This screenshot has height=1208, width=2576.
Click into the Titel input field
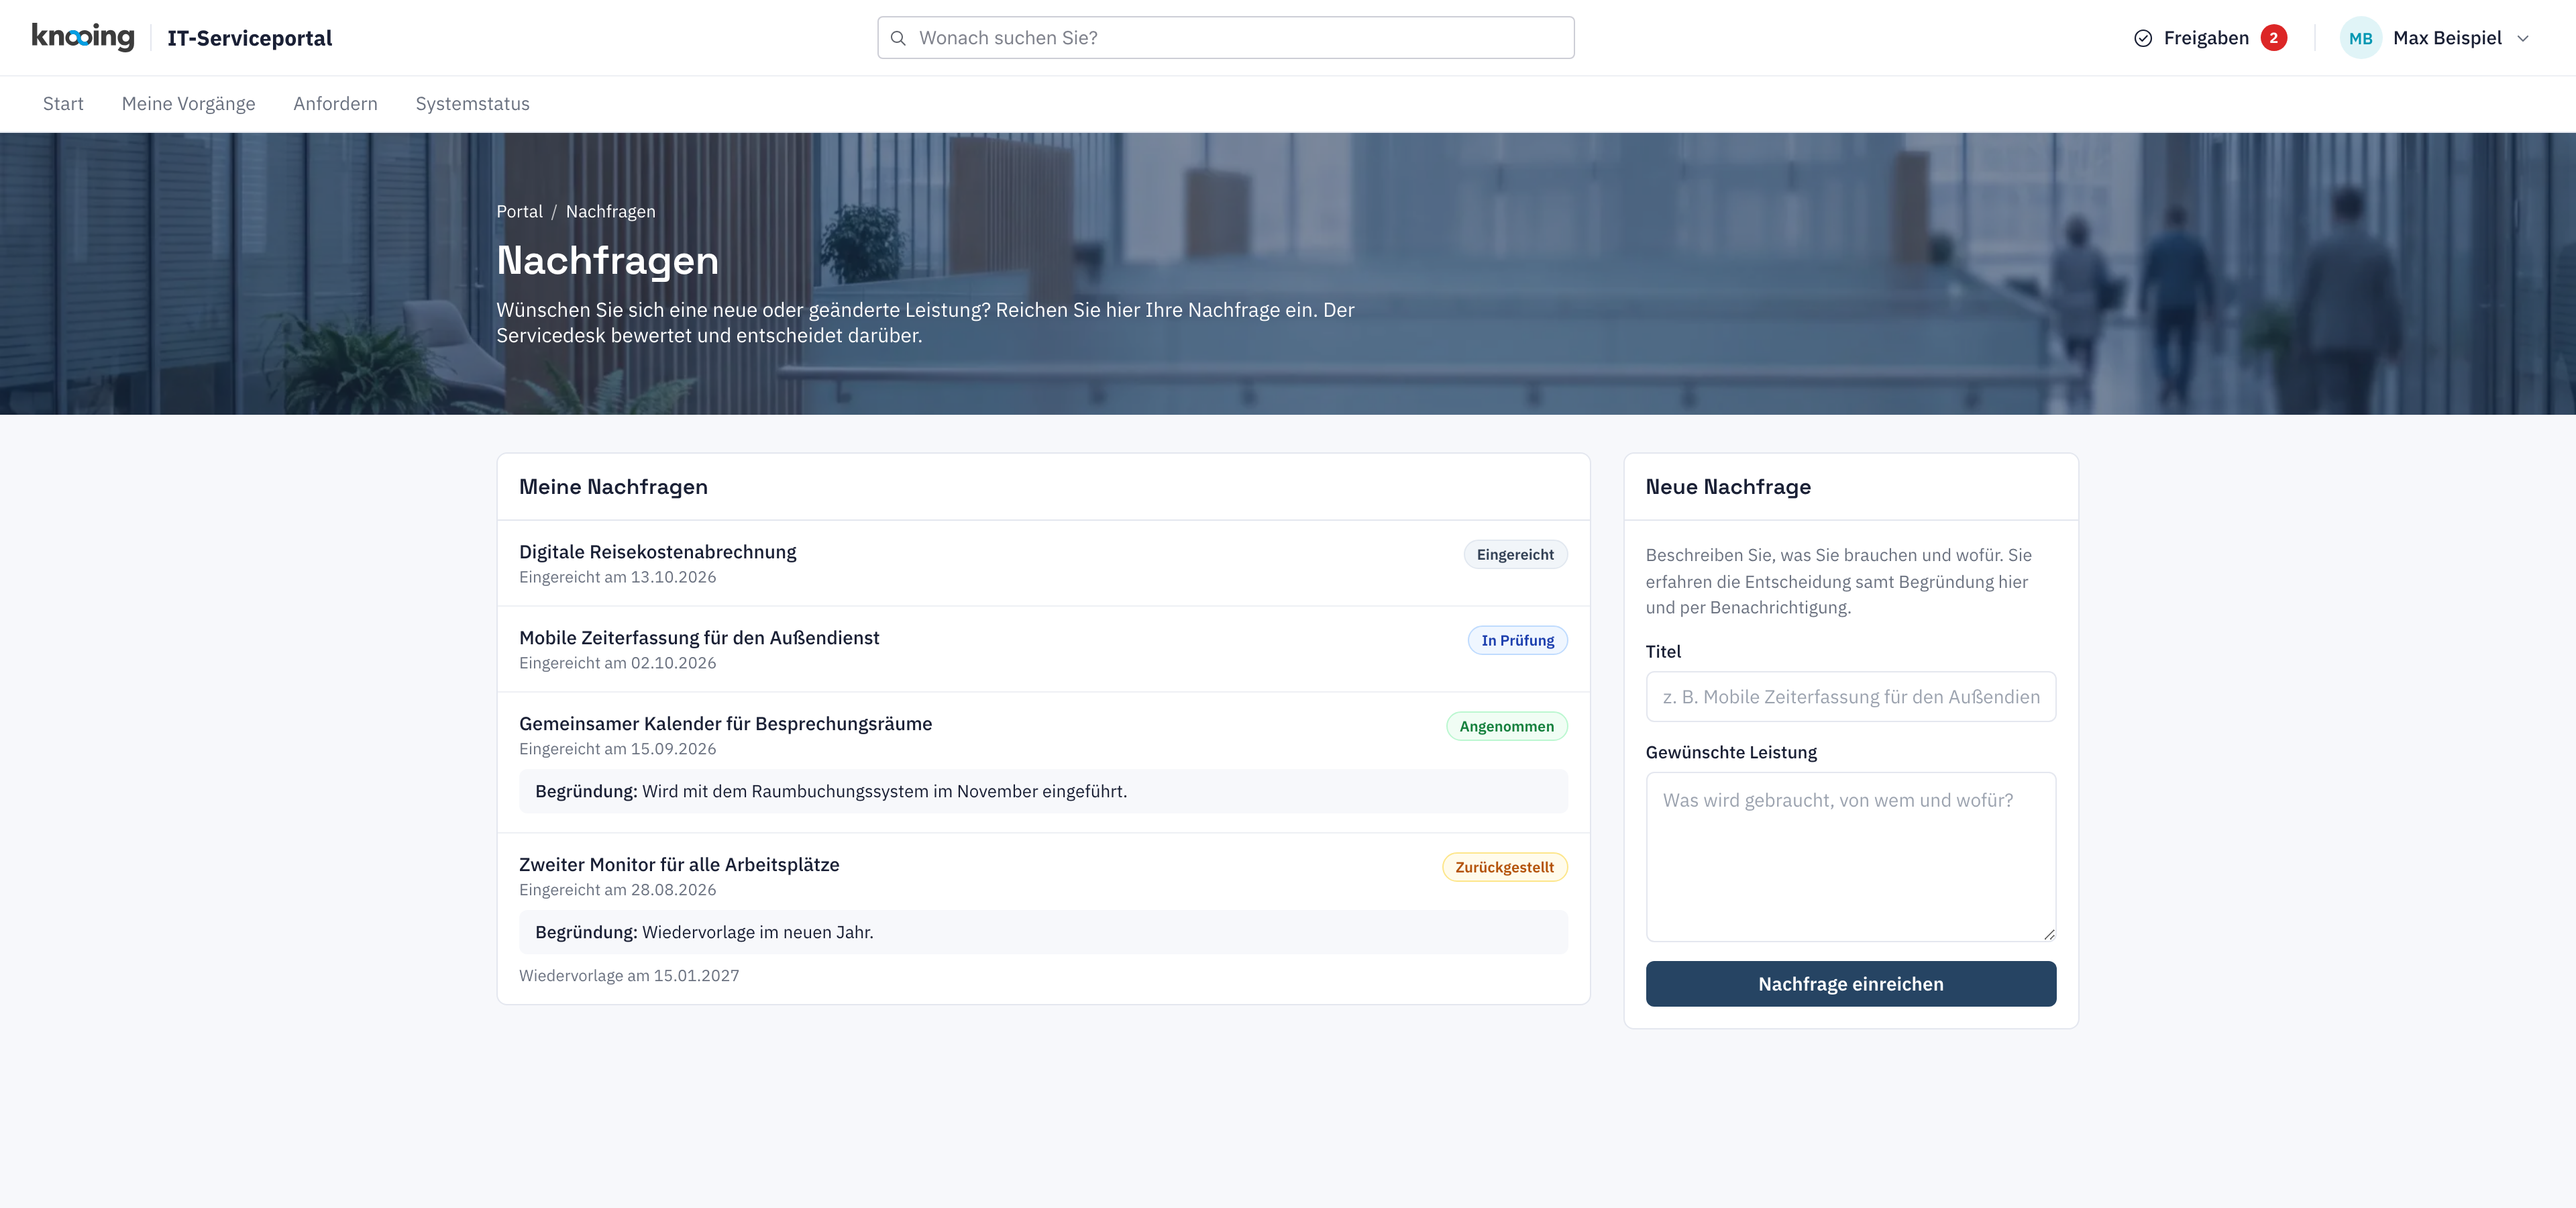coord(1850,697)
